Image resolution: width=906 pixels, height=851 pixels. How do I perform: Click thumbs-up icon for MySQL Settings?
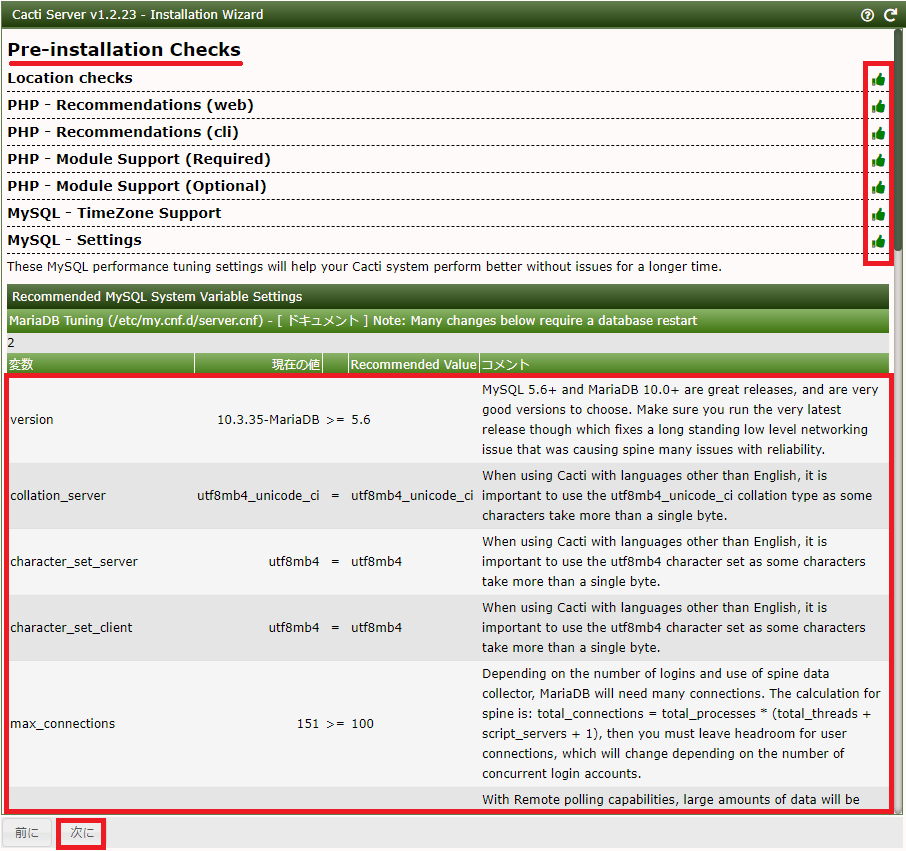pos(878,241)
